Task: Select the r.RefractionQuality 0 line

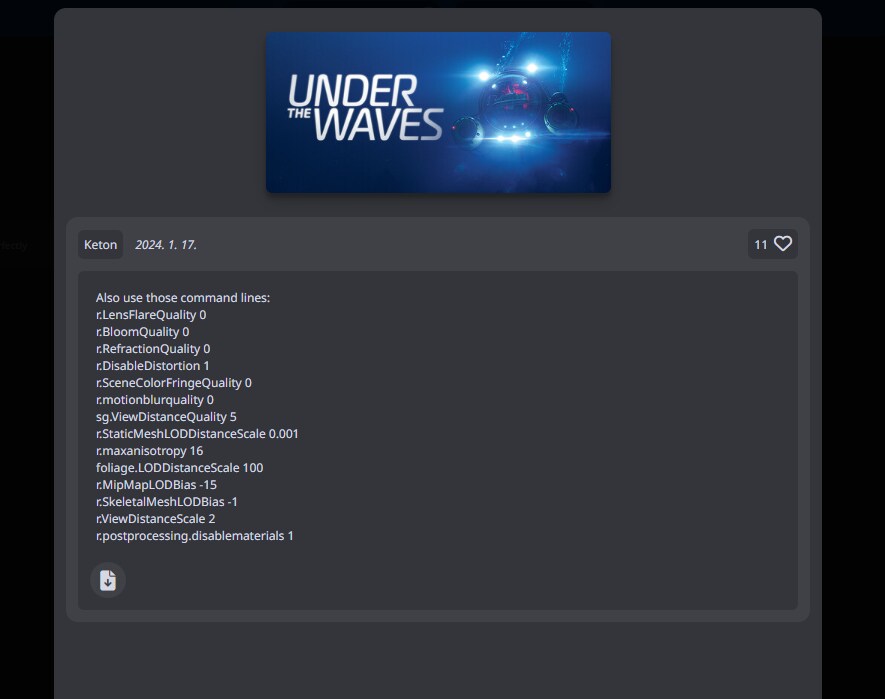Action: click(x=152, y=348)
